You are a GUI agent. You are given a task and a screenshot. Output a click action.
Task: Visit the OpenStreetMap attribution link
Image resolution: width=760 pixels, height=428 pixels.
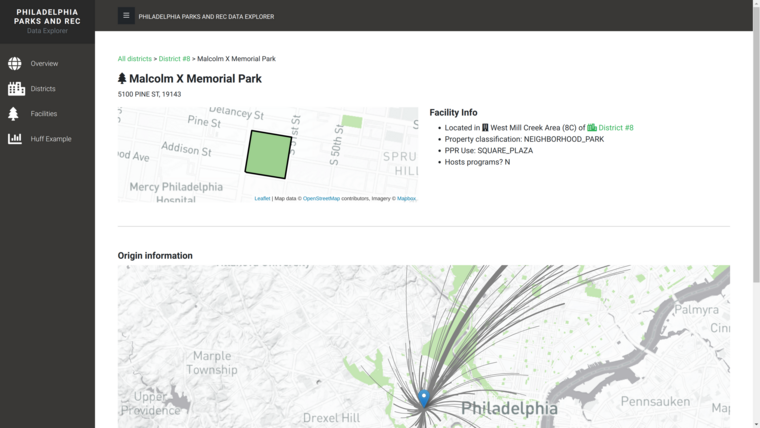coord(321,198)
